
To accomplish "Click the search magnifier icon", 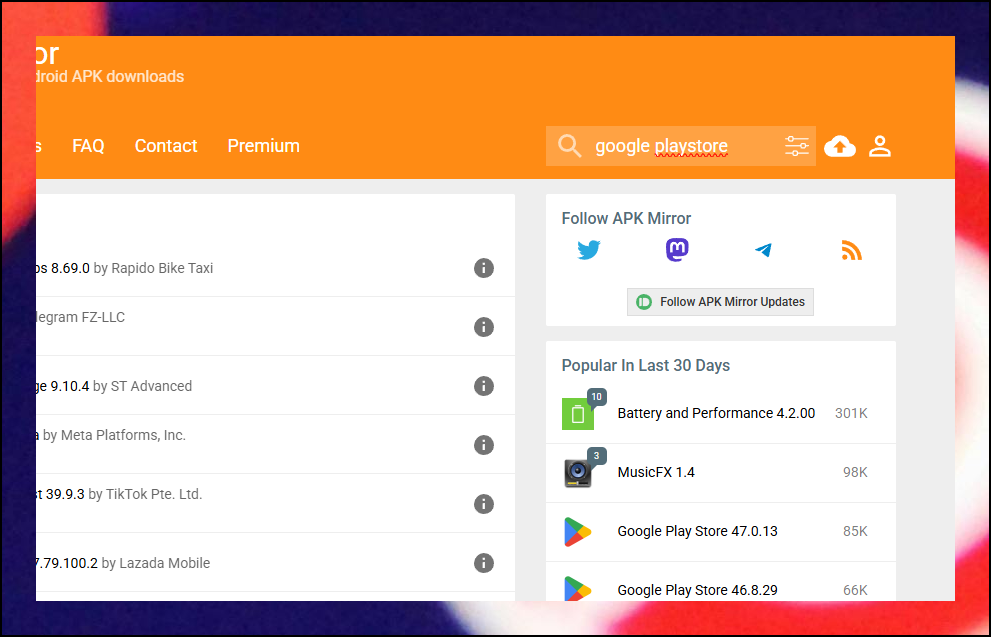I will point(569,146).
